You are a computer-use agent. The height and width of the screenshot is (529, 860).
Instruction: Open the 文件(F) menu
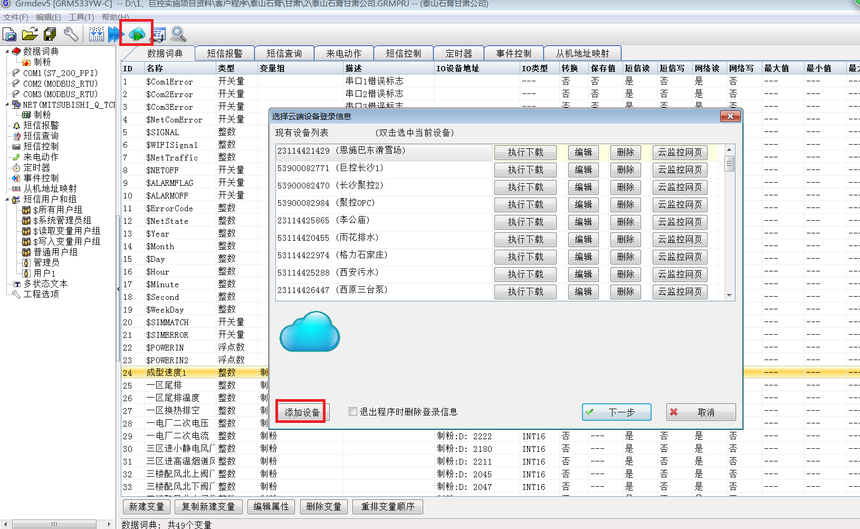15,17
